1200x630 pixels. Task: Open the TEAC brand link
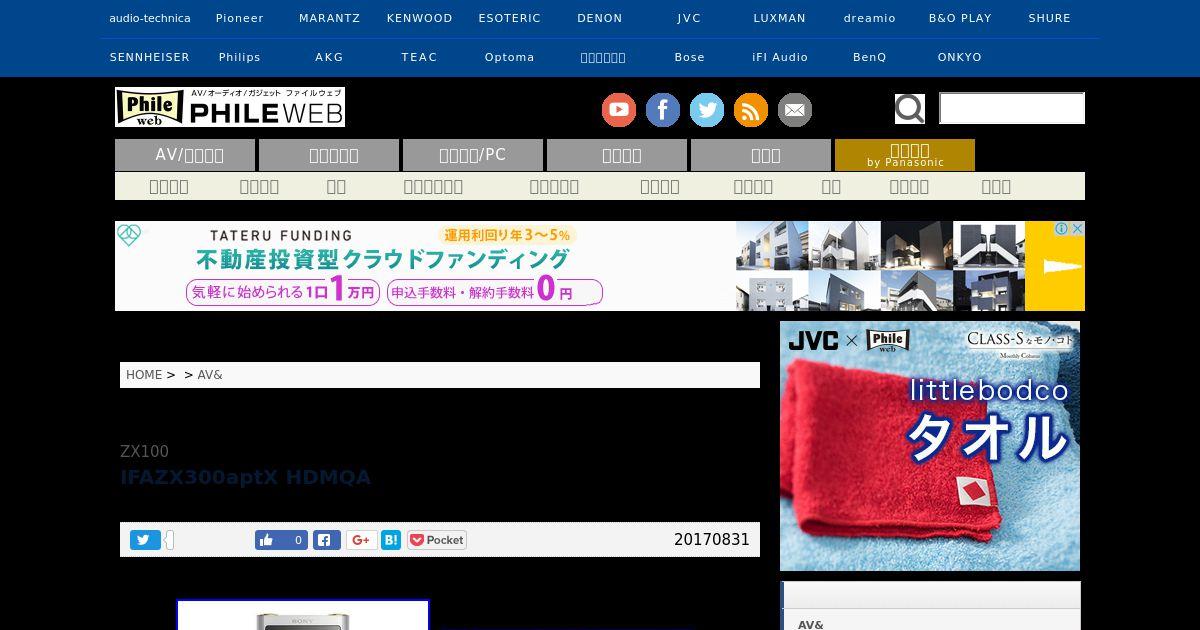click(420, 57)
